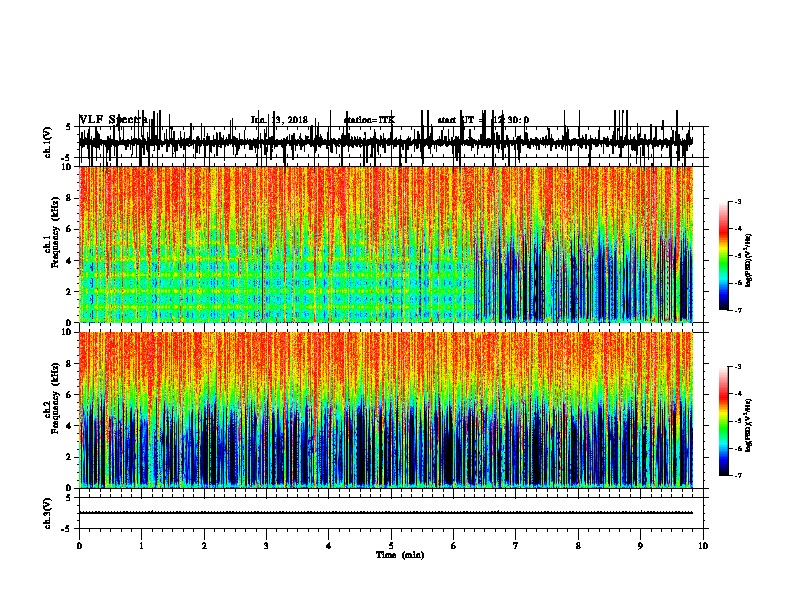Click the "-3" tick on ch.2 colorbar
Image resolution: width=792 pixels, height=612 pixels.
[738, 367]
